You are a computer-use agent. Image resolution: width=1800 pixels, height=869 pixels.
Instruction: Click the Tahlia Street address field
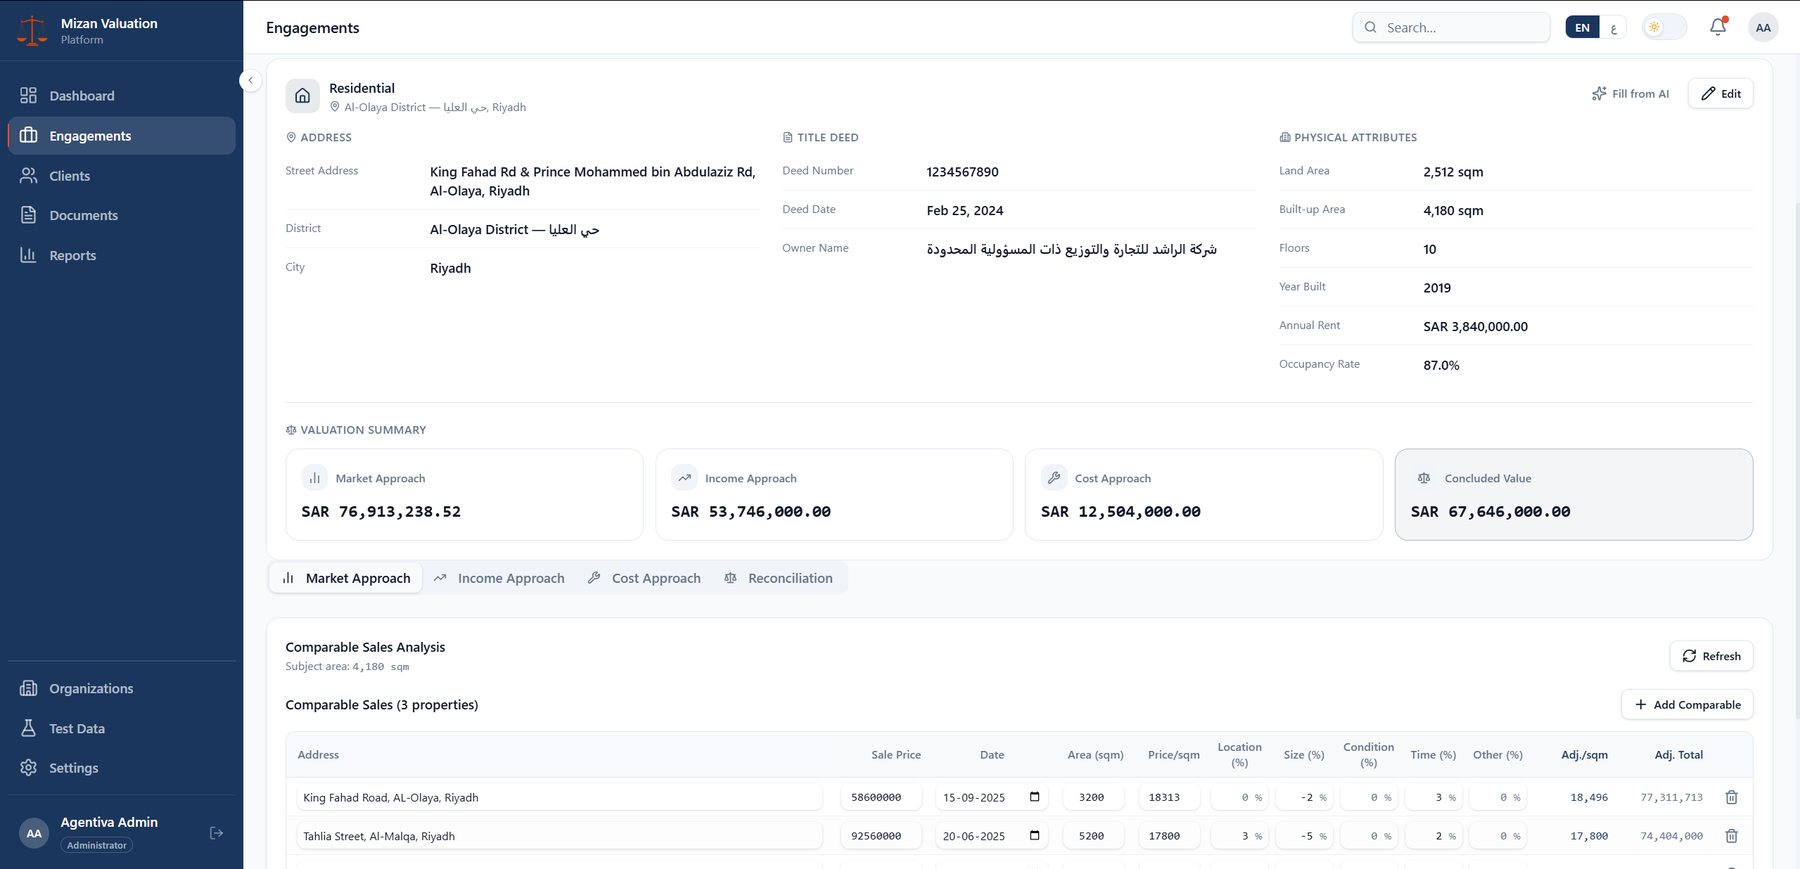pyautogui.click(x=559, y=836)
